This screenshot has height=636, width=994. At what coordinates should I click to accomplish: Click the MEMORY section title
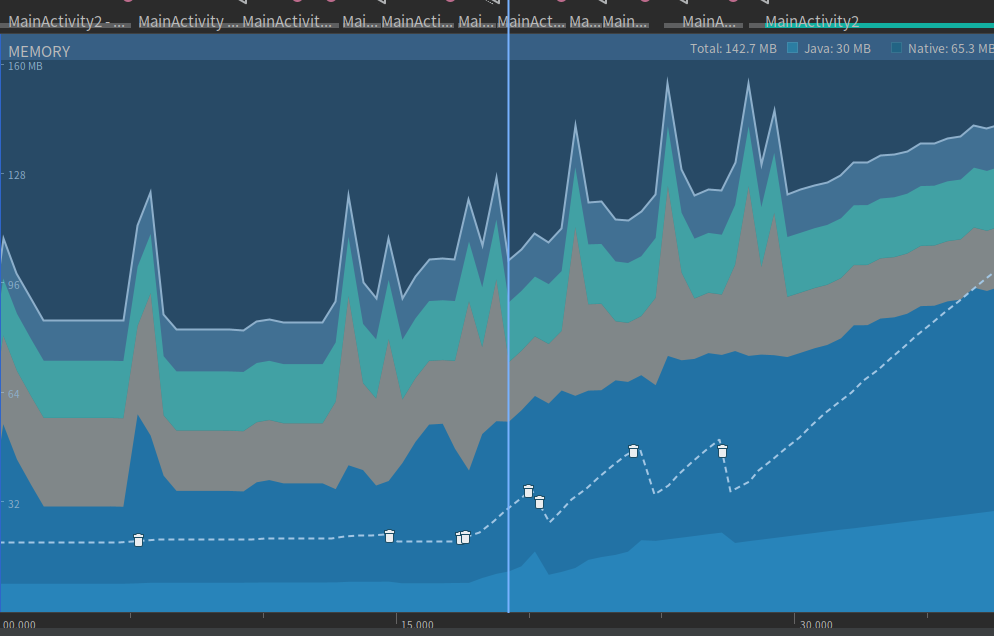click(39, 51)
